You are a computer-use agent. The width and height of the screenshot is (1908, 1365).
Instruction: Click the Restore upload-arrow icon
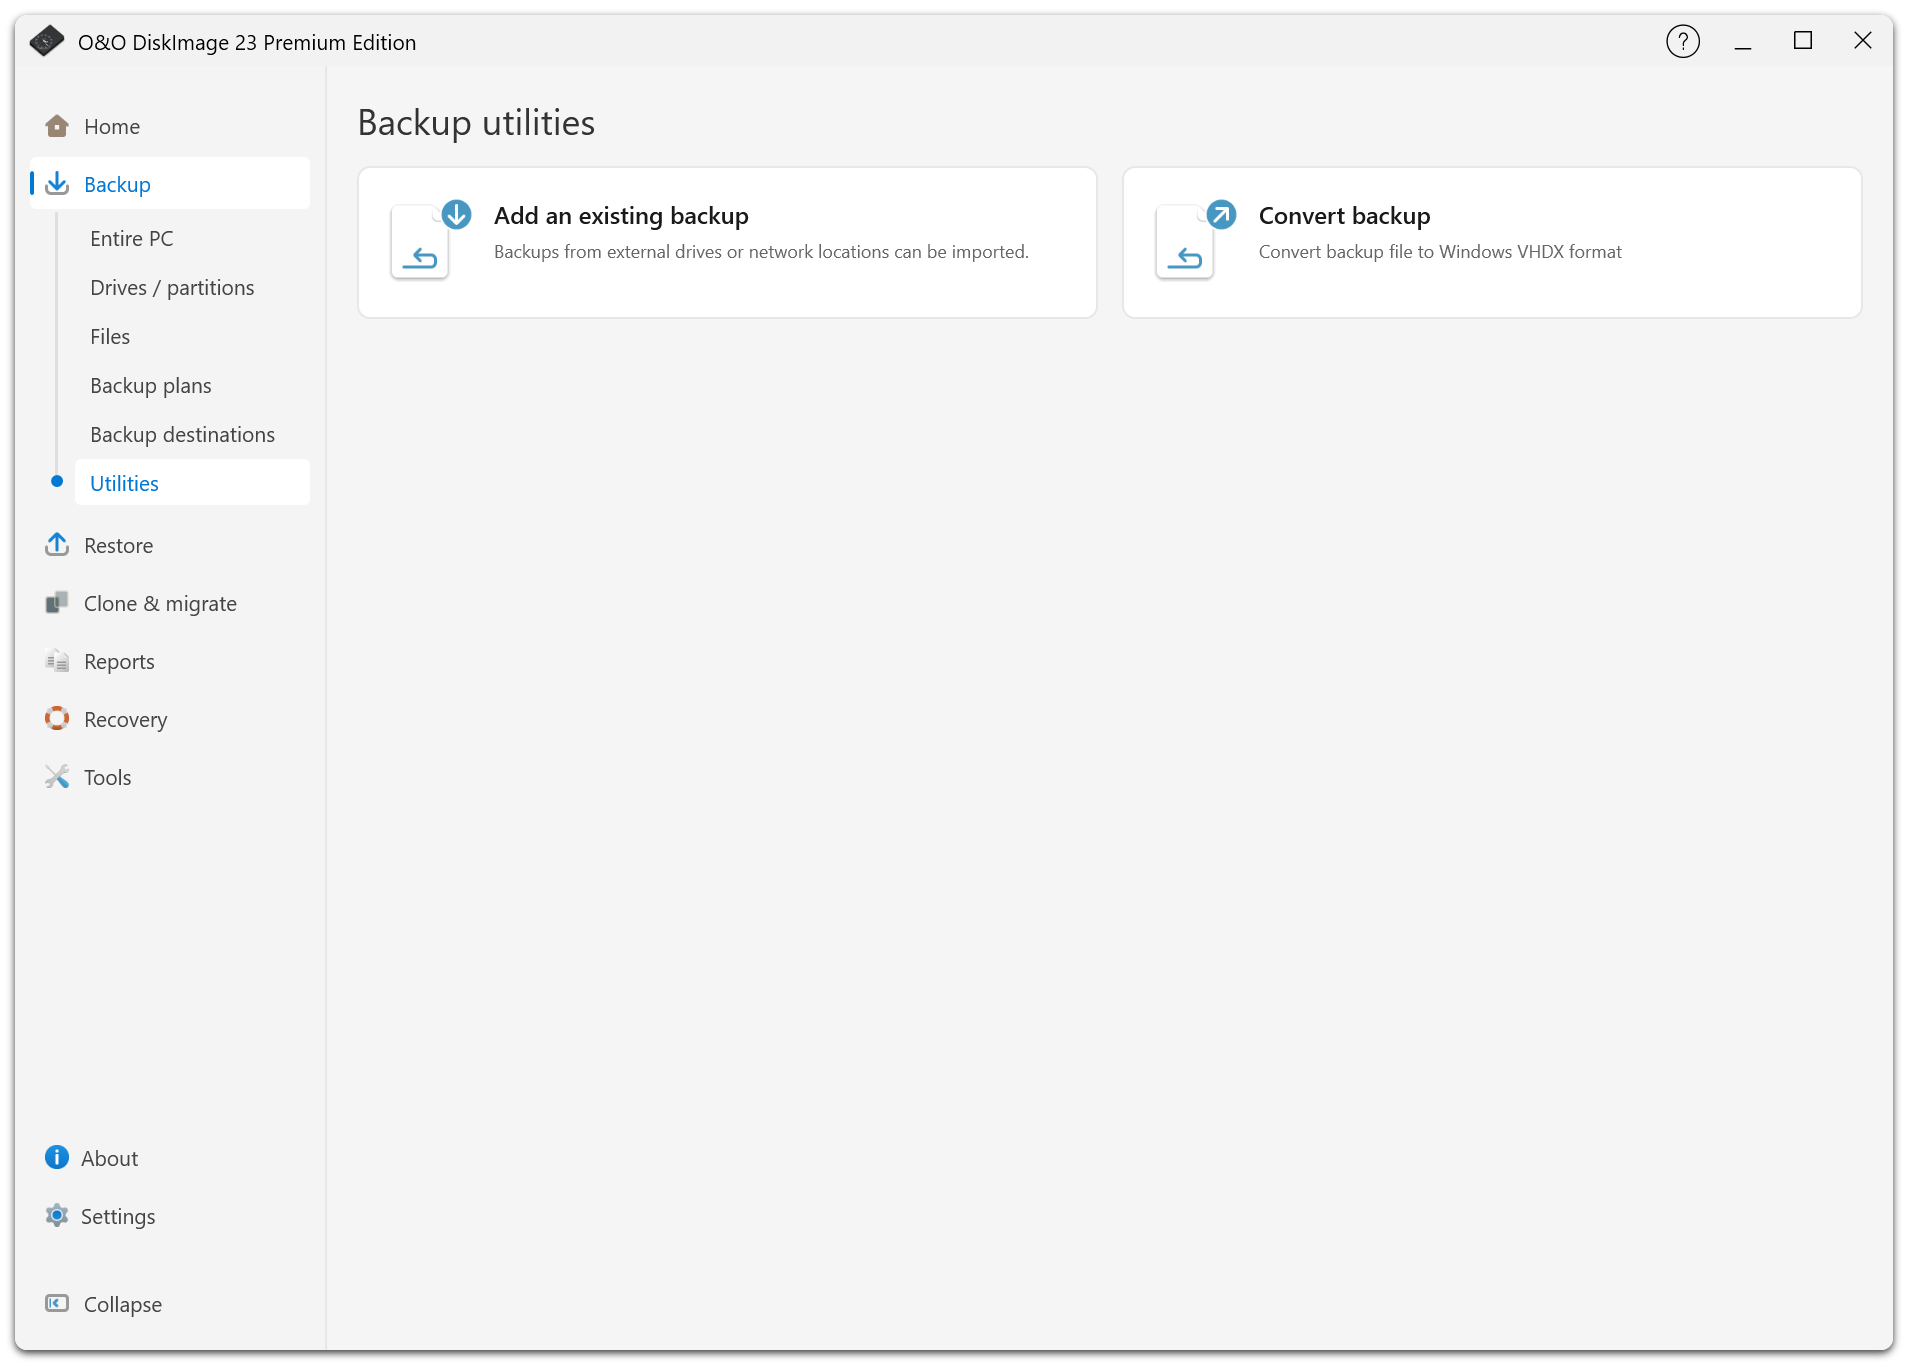pyautogui.click(x=57, y=545)
